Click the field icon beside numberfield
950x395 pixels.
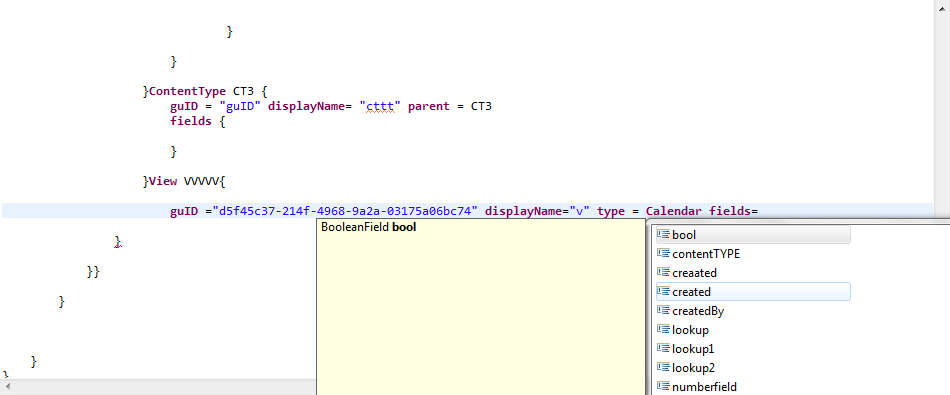pyautogui.click(x=663, y=387)
